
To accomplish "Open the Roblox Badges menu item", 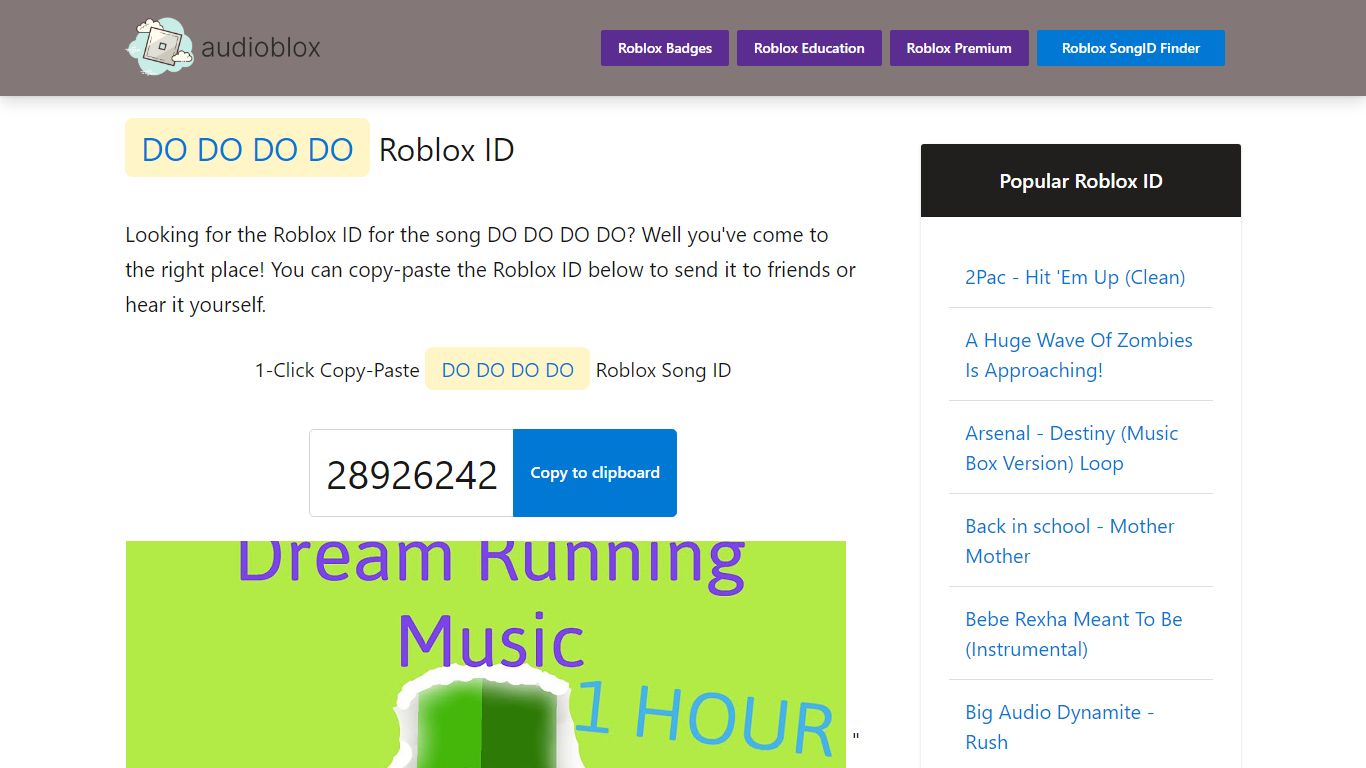I will (665, 48).
